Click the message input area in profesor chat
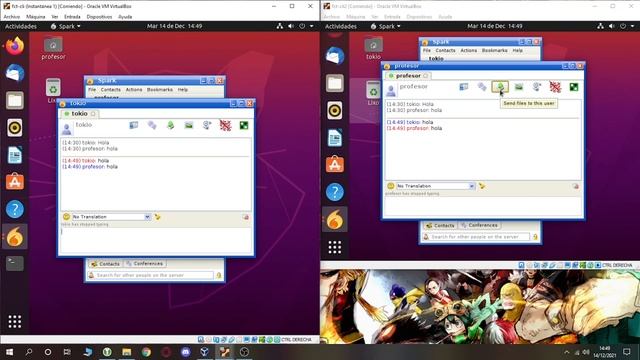This screenshot has width=640, height=360. click(x=483, y=206)
